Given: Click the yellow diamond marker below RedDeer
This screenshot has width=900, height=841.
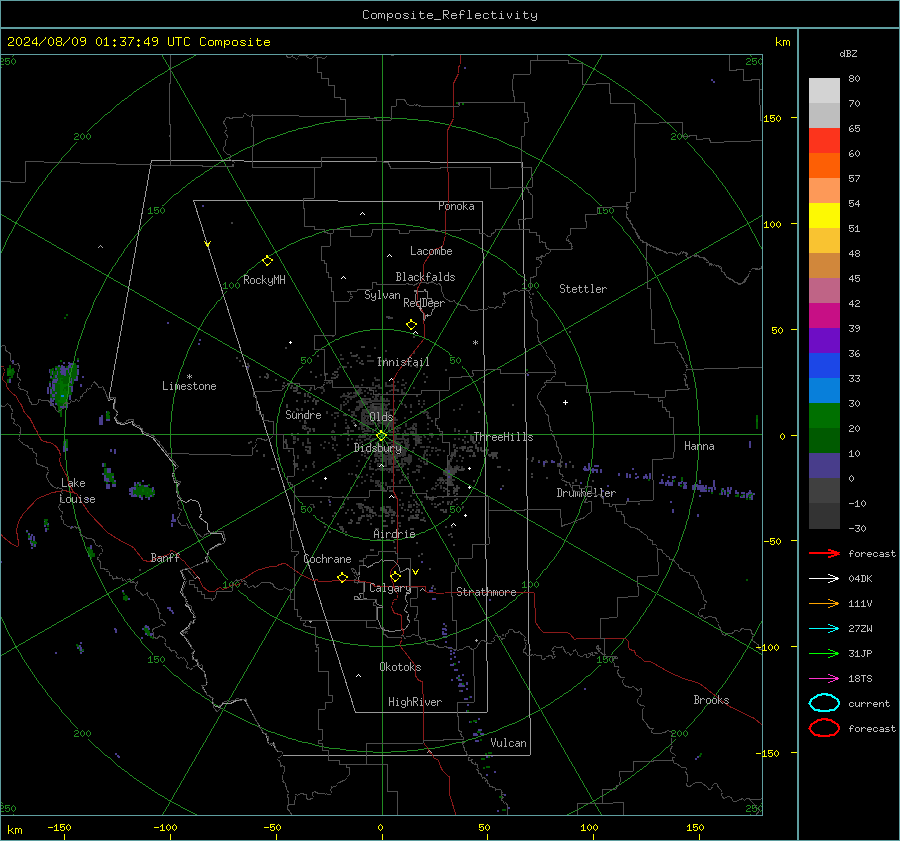Looking at the screenshot, I should click(x=412, y=325).
